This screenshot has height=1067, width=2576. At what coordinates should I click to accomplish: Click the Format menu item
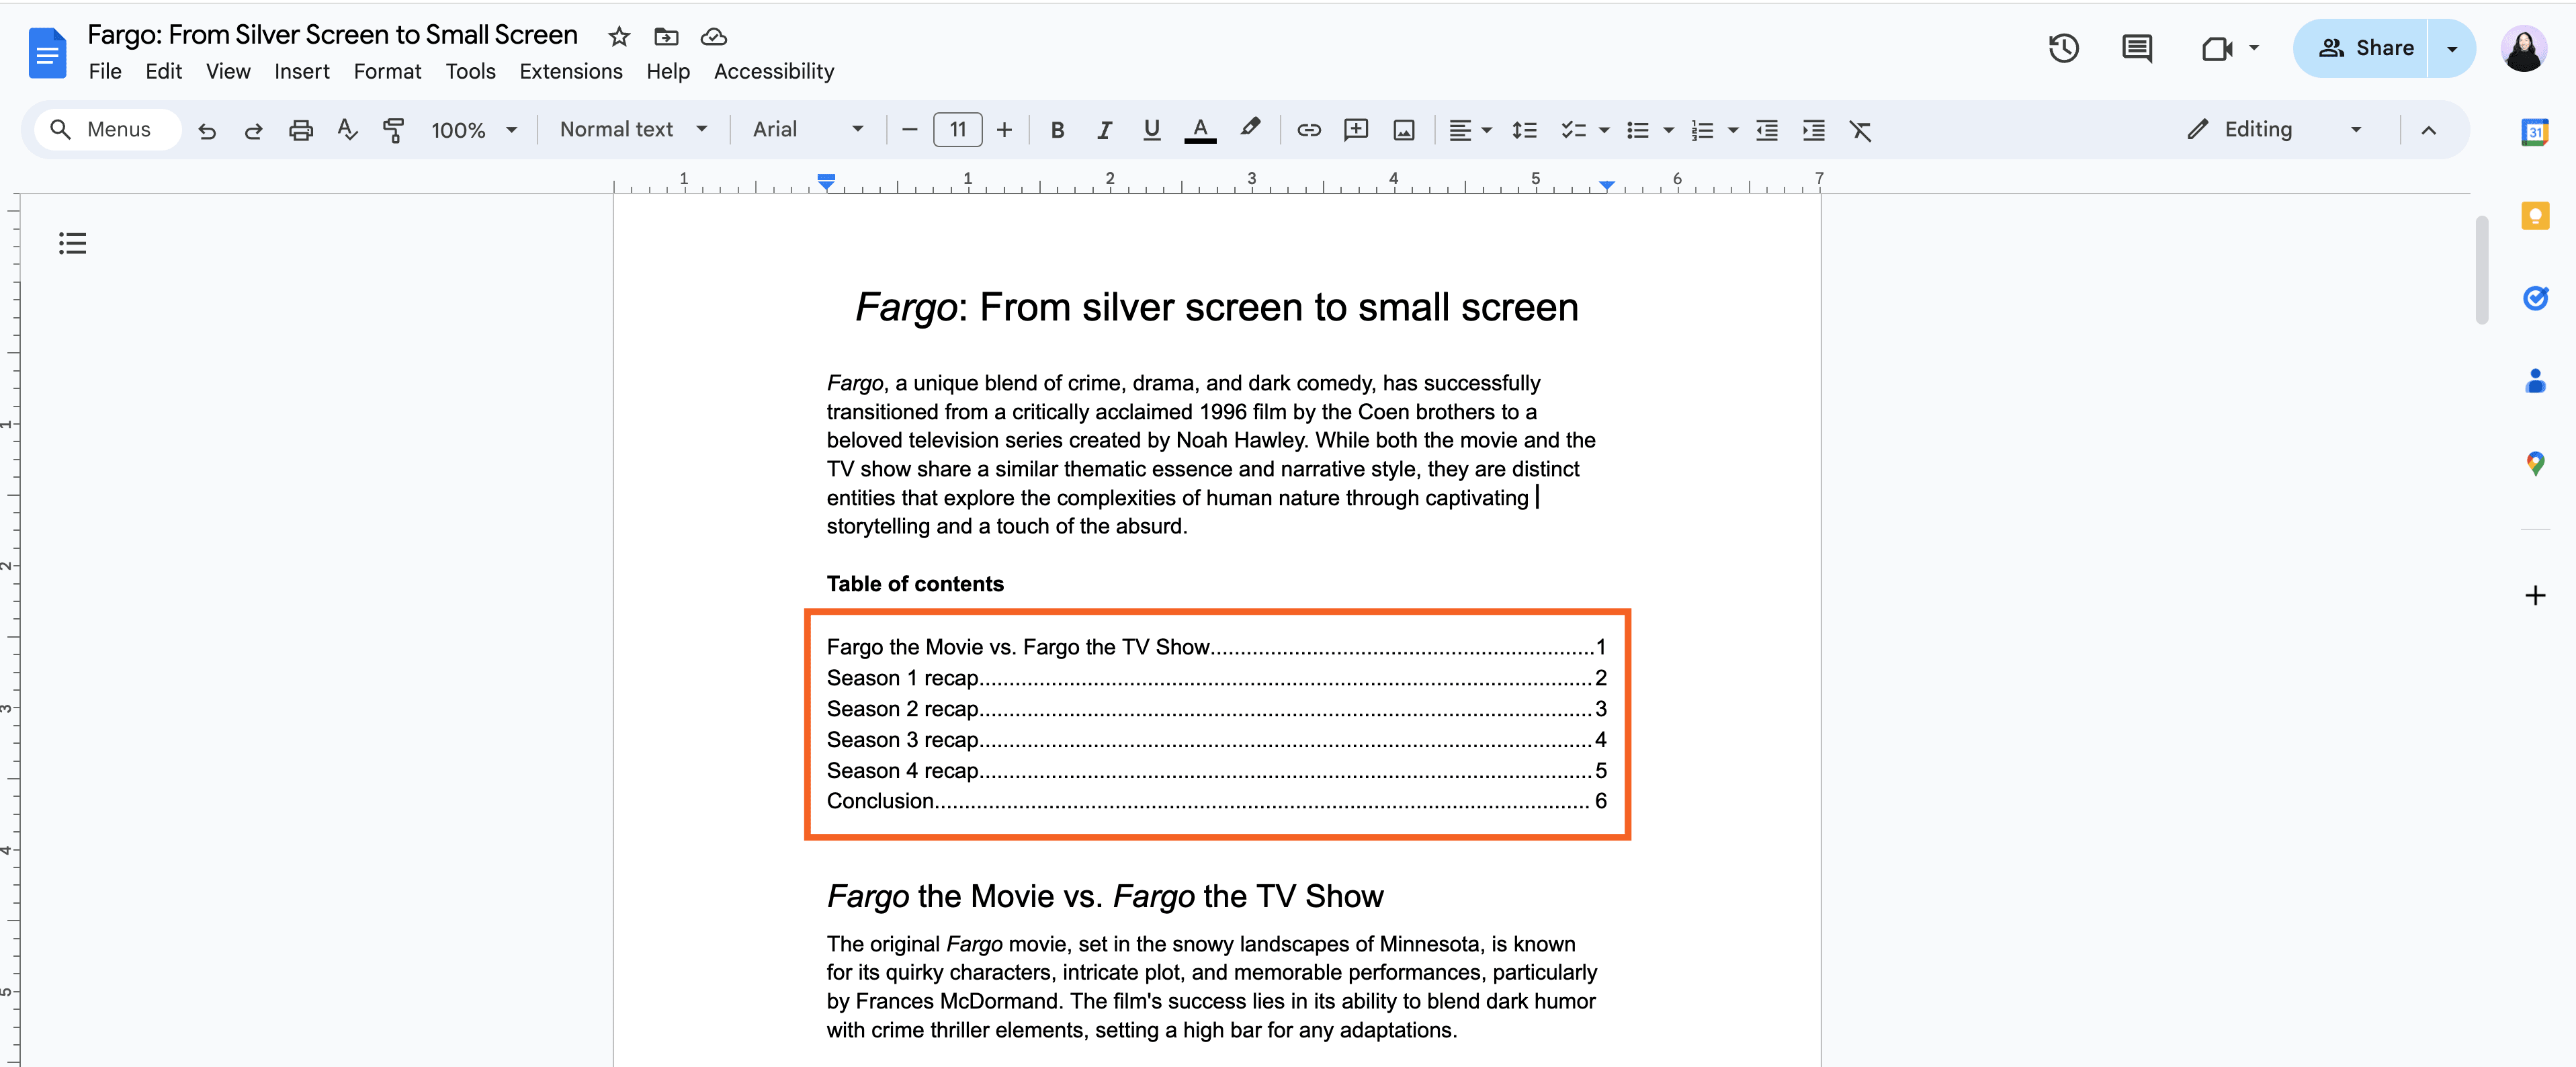pyautogui.click(x=384, y=71)
